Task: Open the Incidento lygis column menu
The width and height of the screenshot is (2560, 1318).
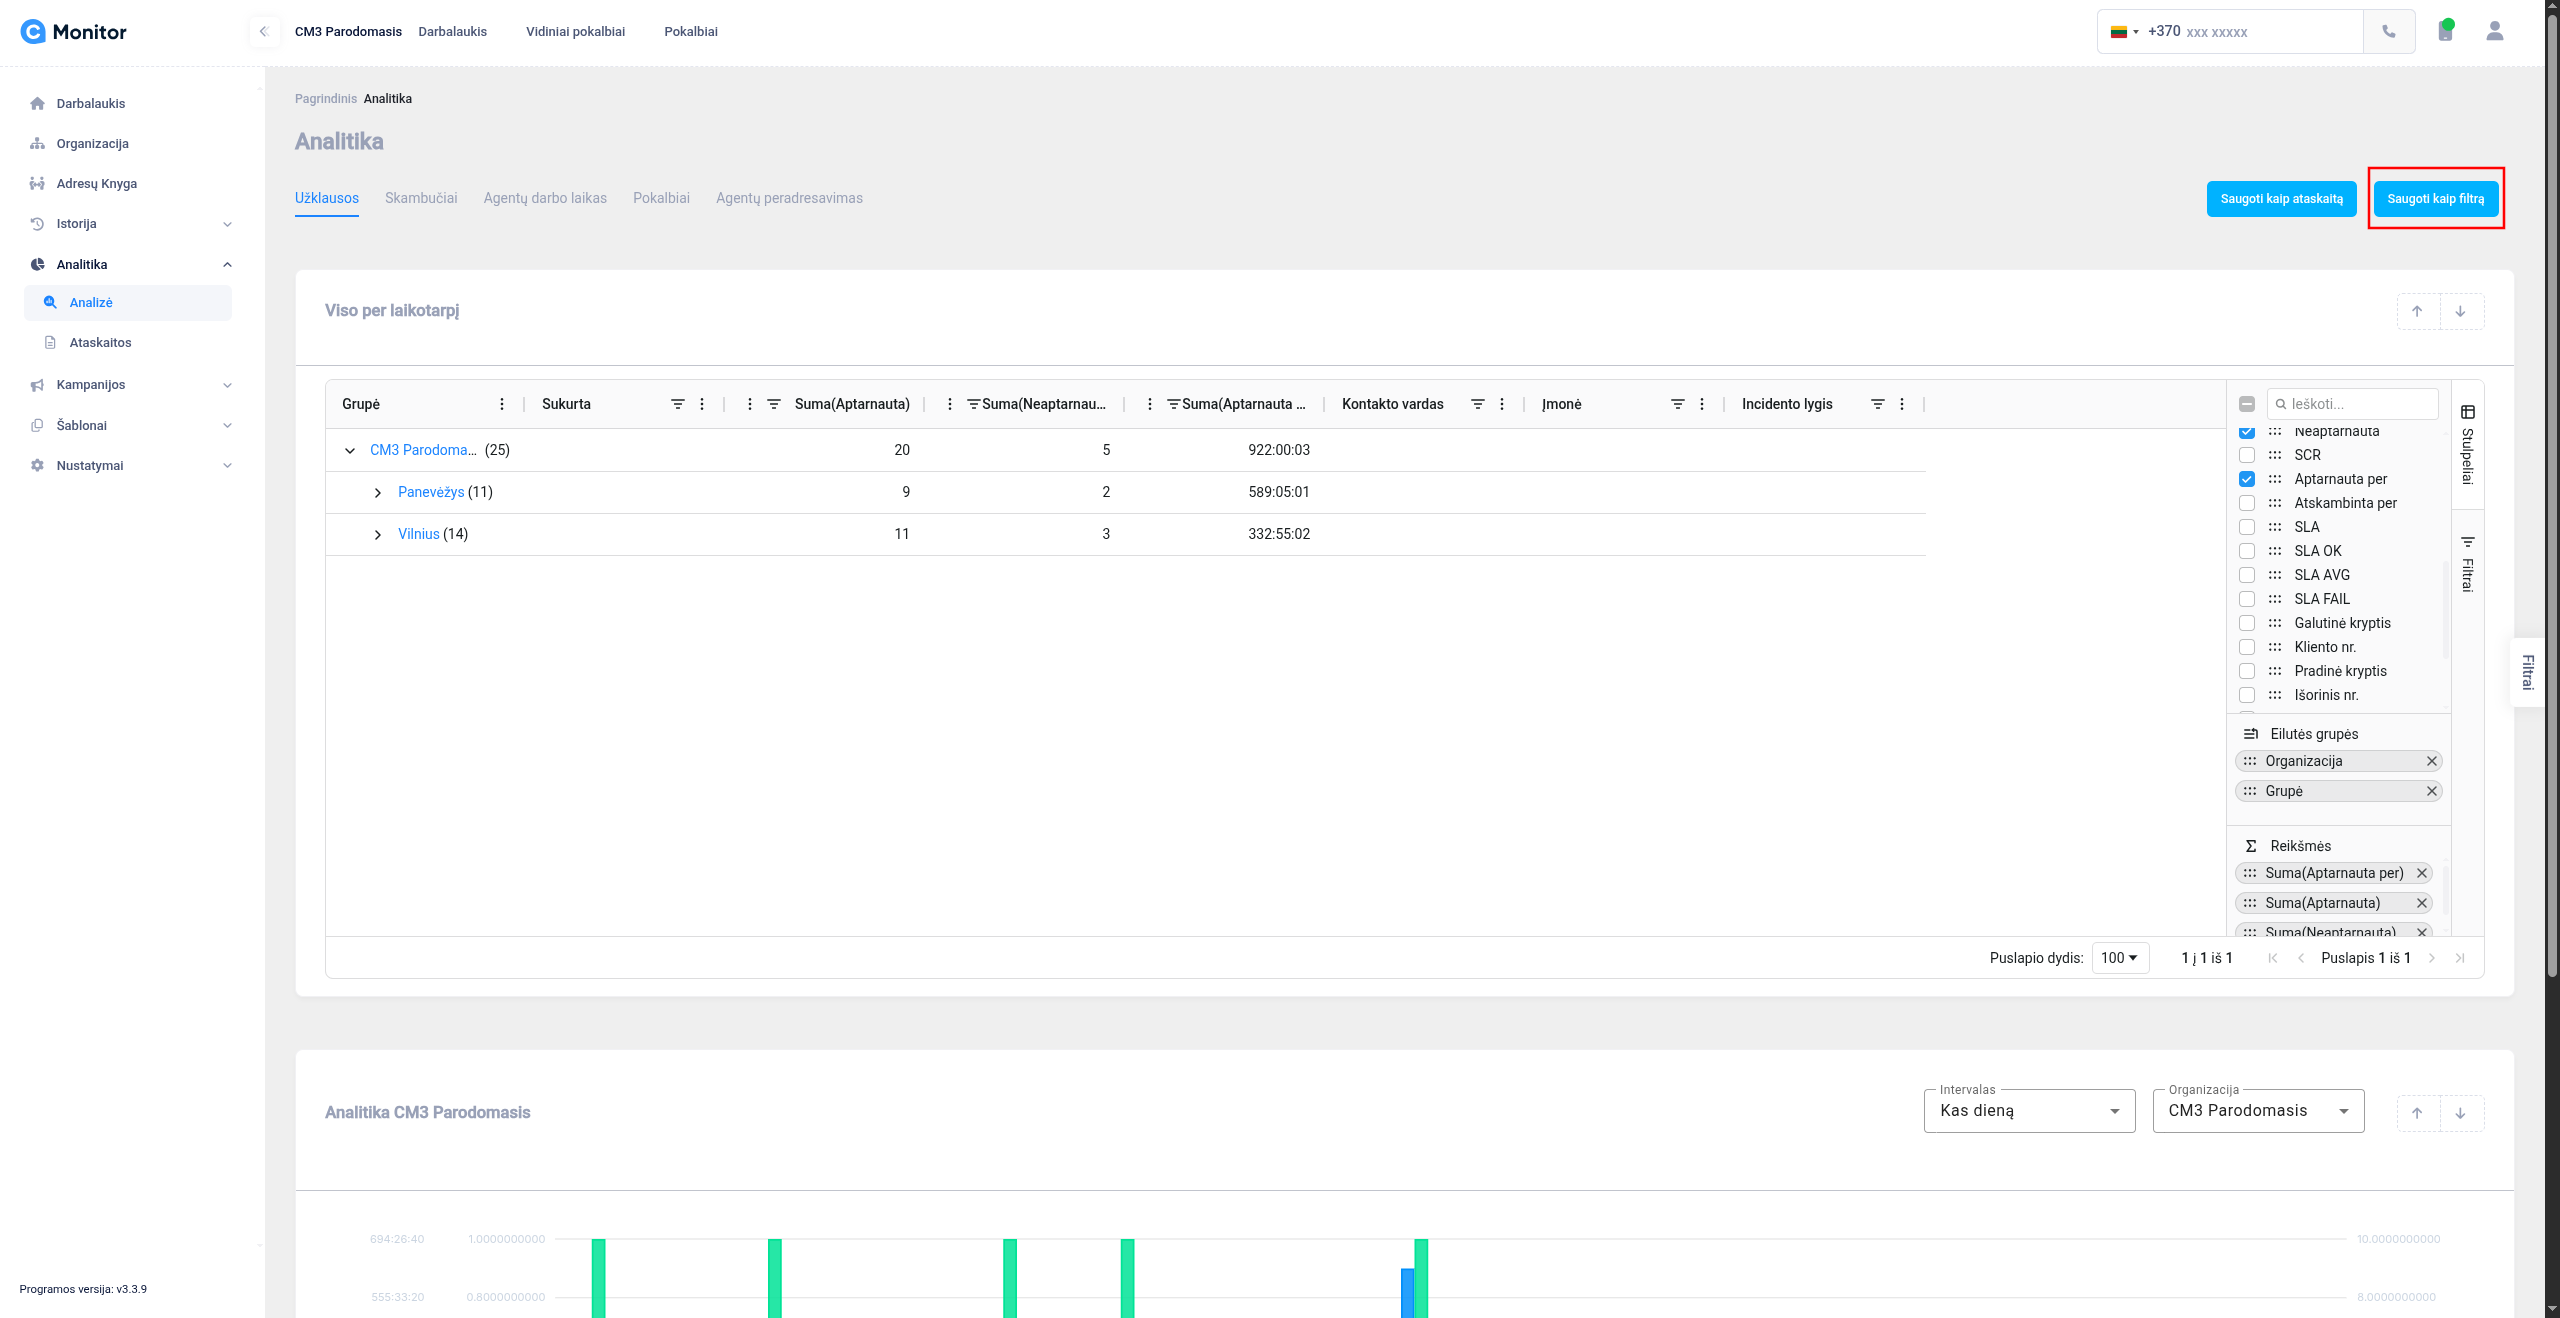Action: (1902, 404)
